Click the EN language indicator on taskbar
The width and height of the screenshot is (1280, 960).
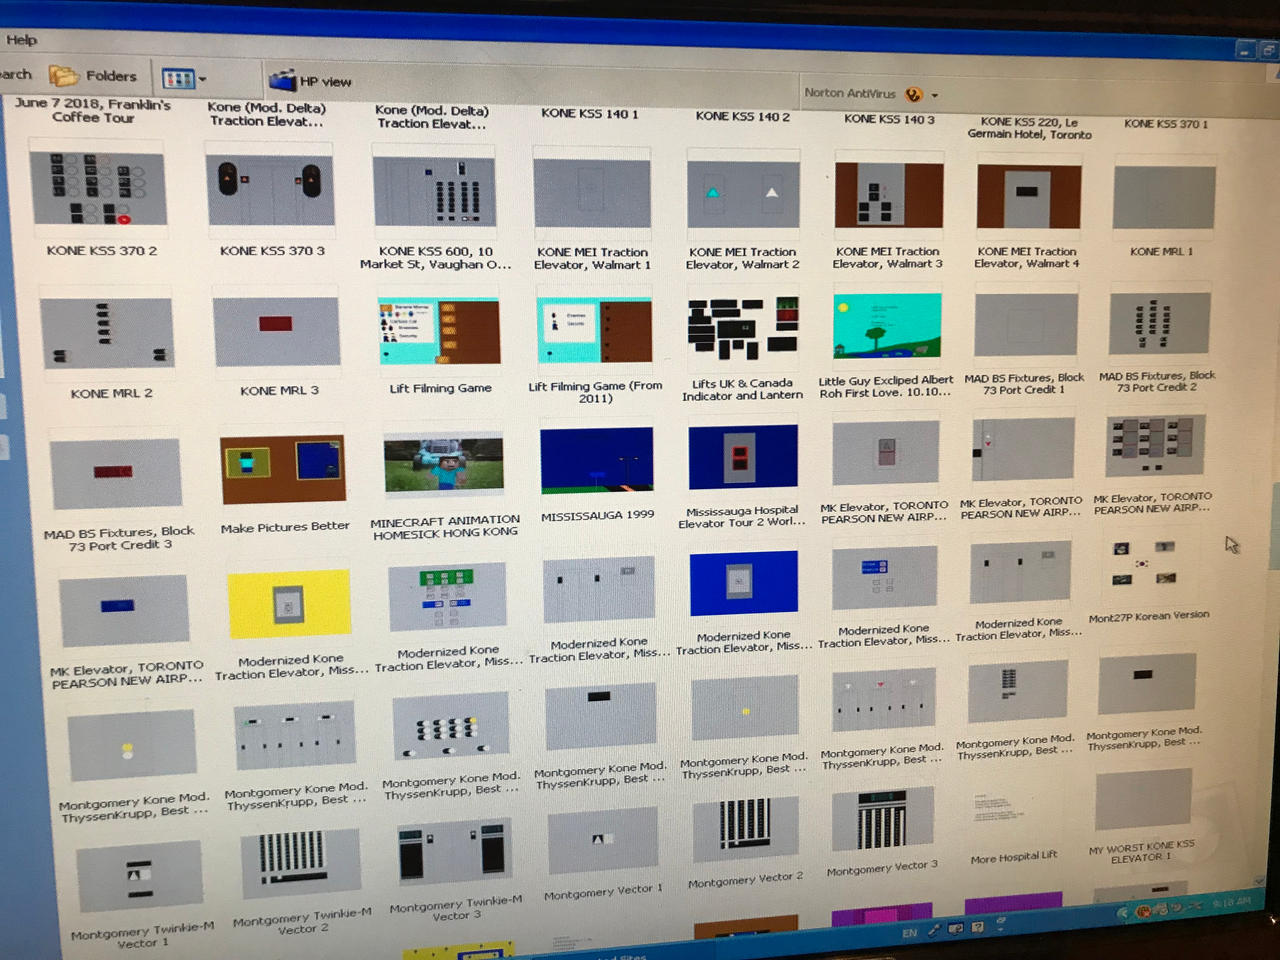909,933
